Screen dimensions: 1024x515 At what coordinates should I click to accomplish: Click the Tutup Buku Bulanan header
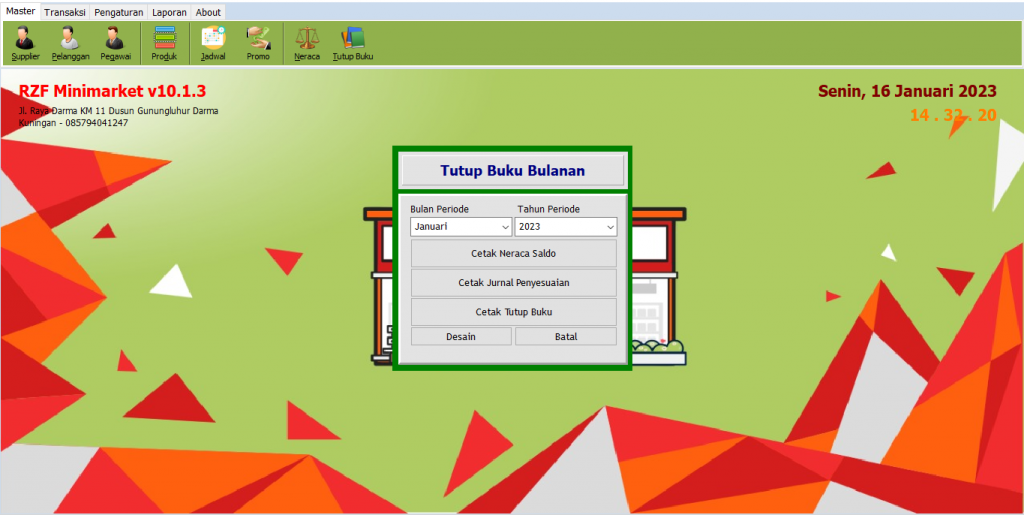513,171
